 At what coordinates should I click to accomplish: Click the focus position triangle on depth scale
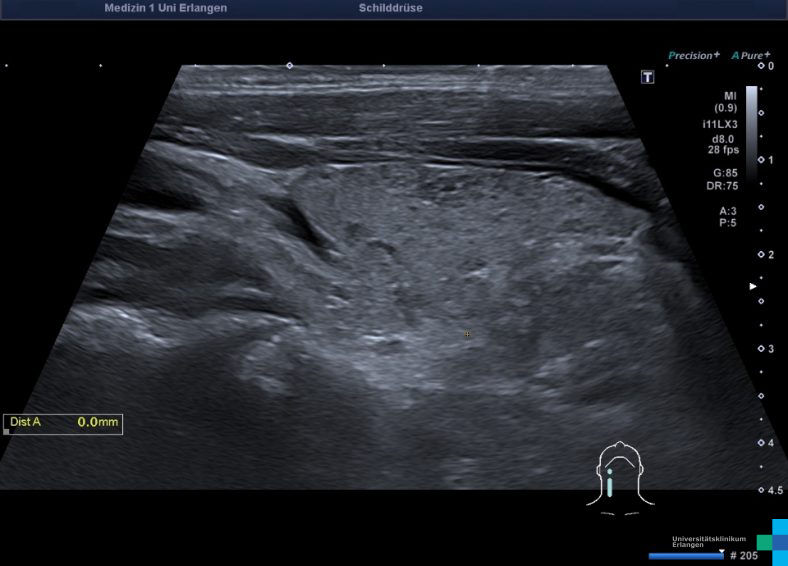[x=754, y=286]
